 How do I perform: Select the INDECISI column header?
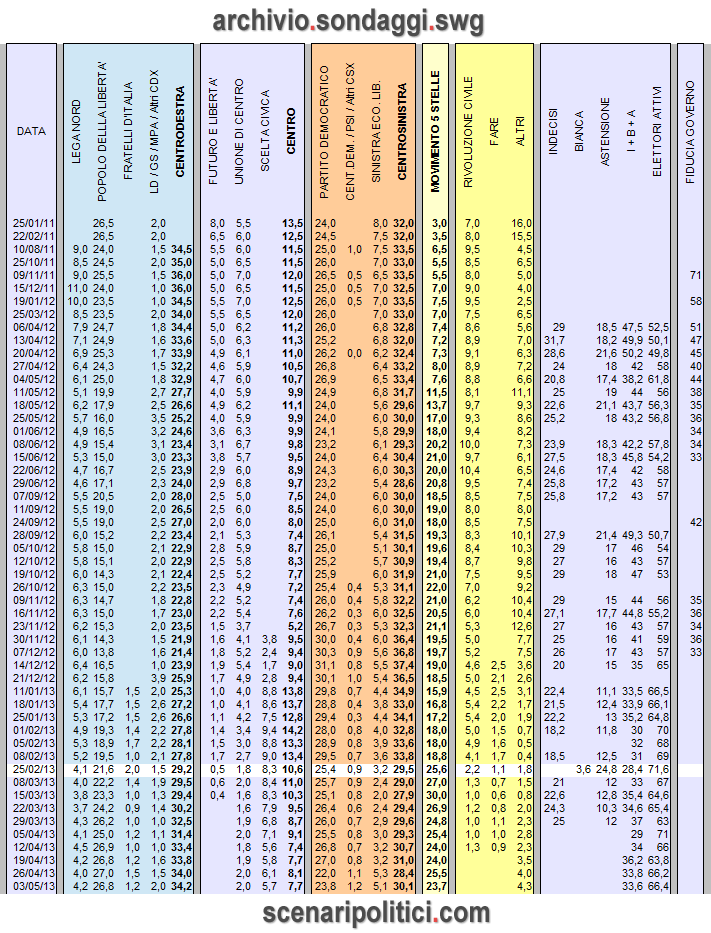tap(553, 132)
